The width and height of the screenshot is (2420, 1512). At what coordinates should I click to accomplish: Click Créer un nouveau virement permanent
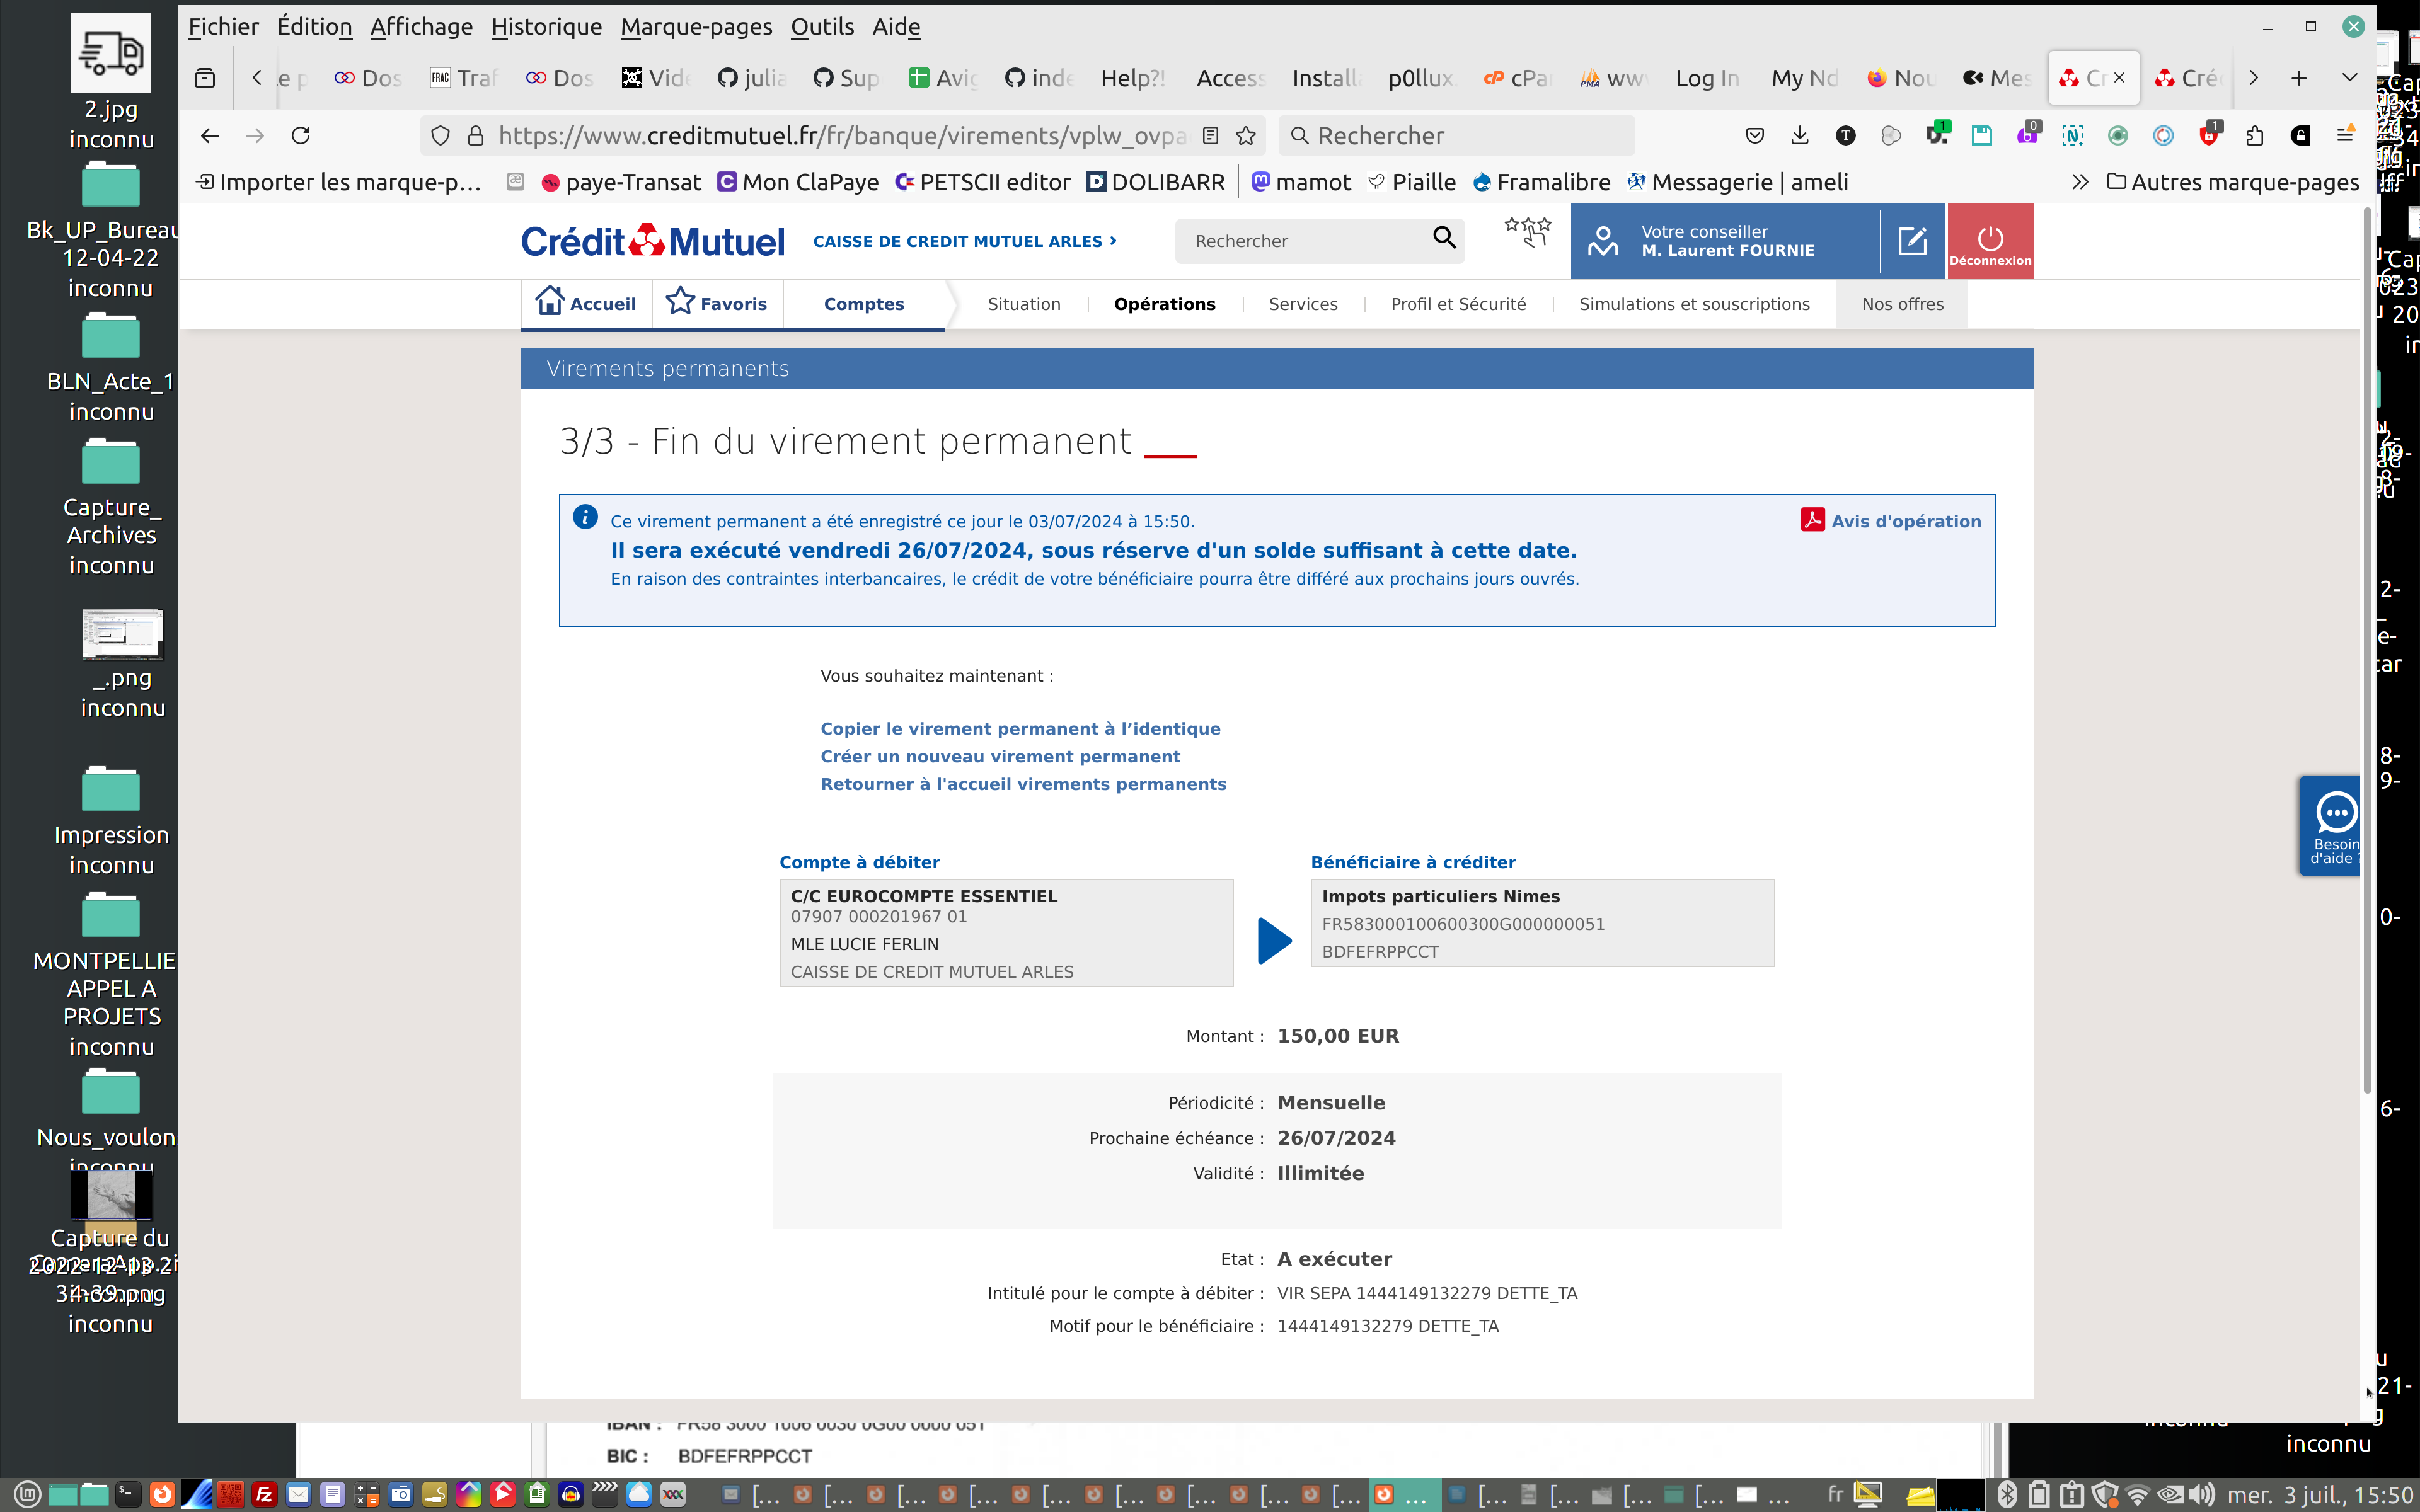tap(1000, 757)
